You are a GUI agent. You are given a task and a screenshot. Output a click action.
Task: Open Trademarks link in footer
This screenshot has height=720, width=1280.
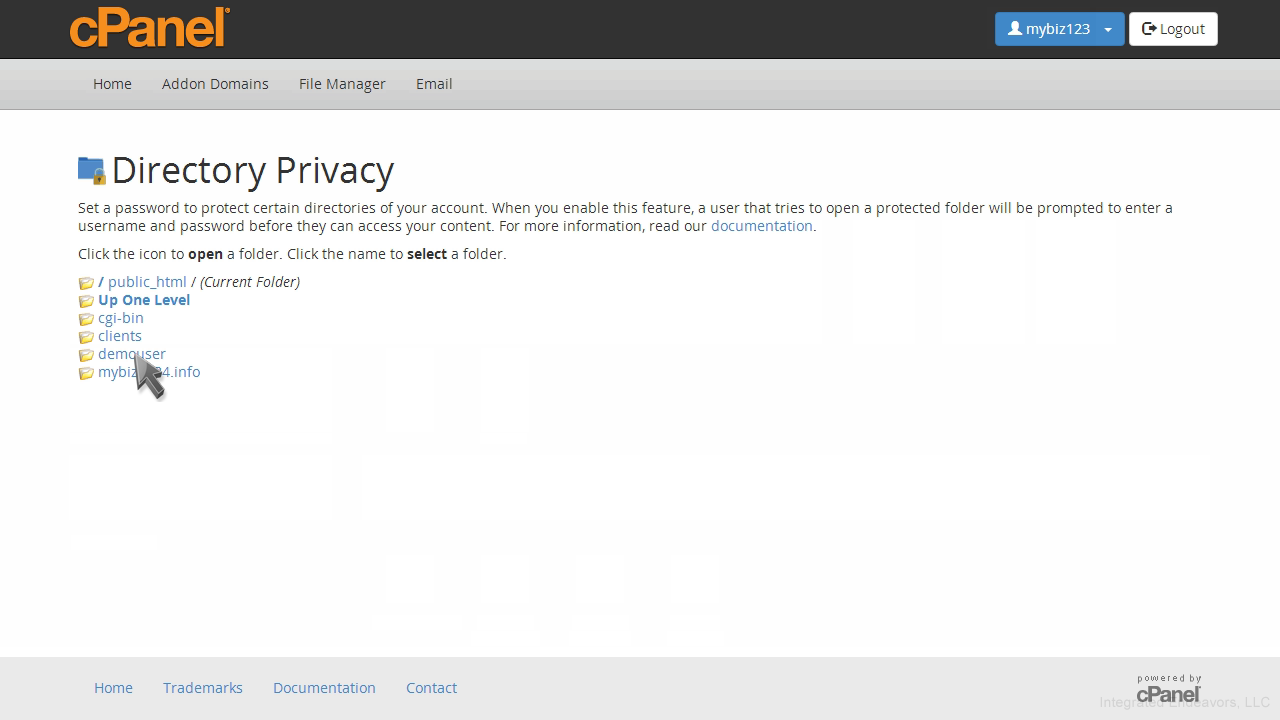click(x=203, y=688)
